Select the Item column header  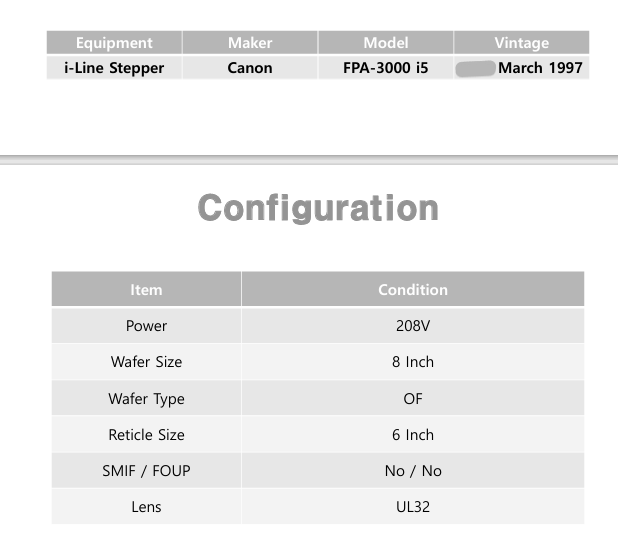tap(146, 290)
